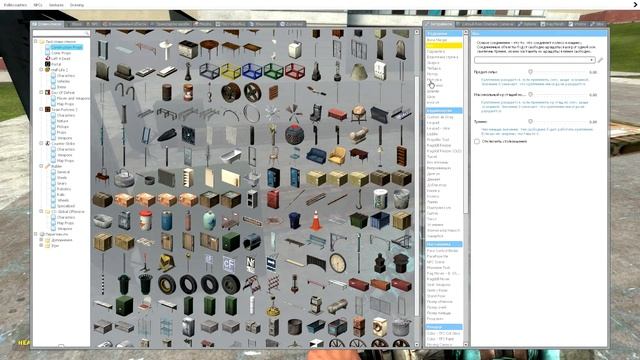
Task: Choose the Ragdoll Resizer (OLD) tool
Action: [444, 151]
